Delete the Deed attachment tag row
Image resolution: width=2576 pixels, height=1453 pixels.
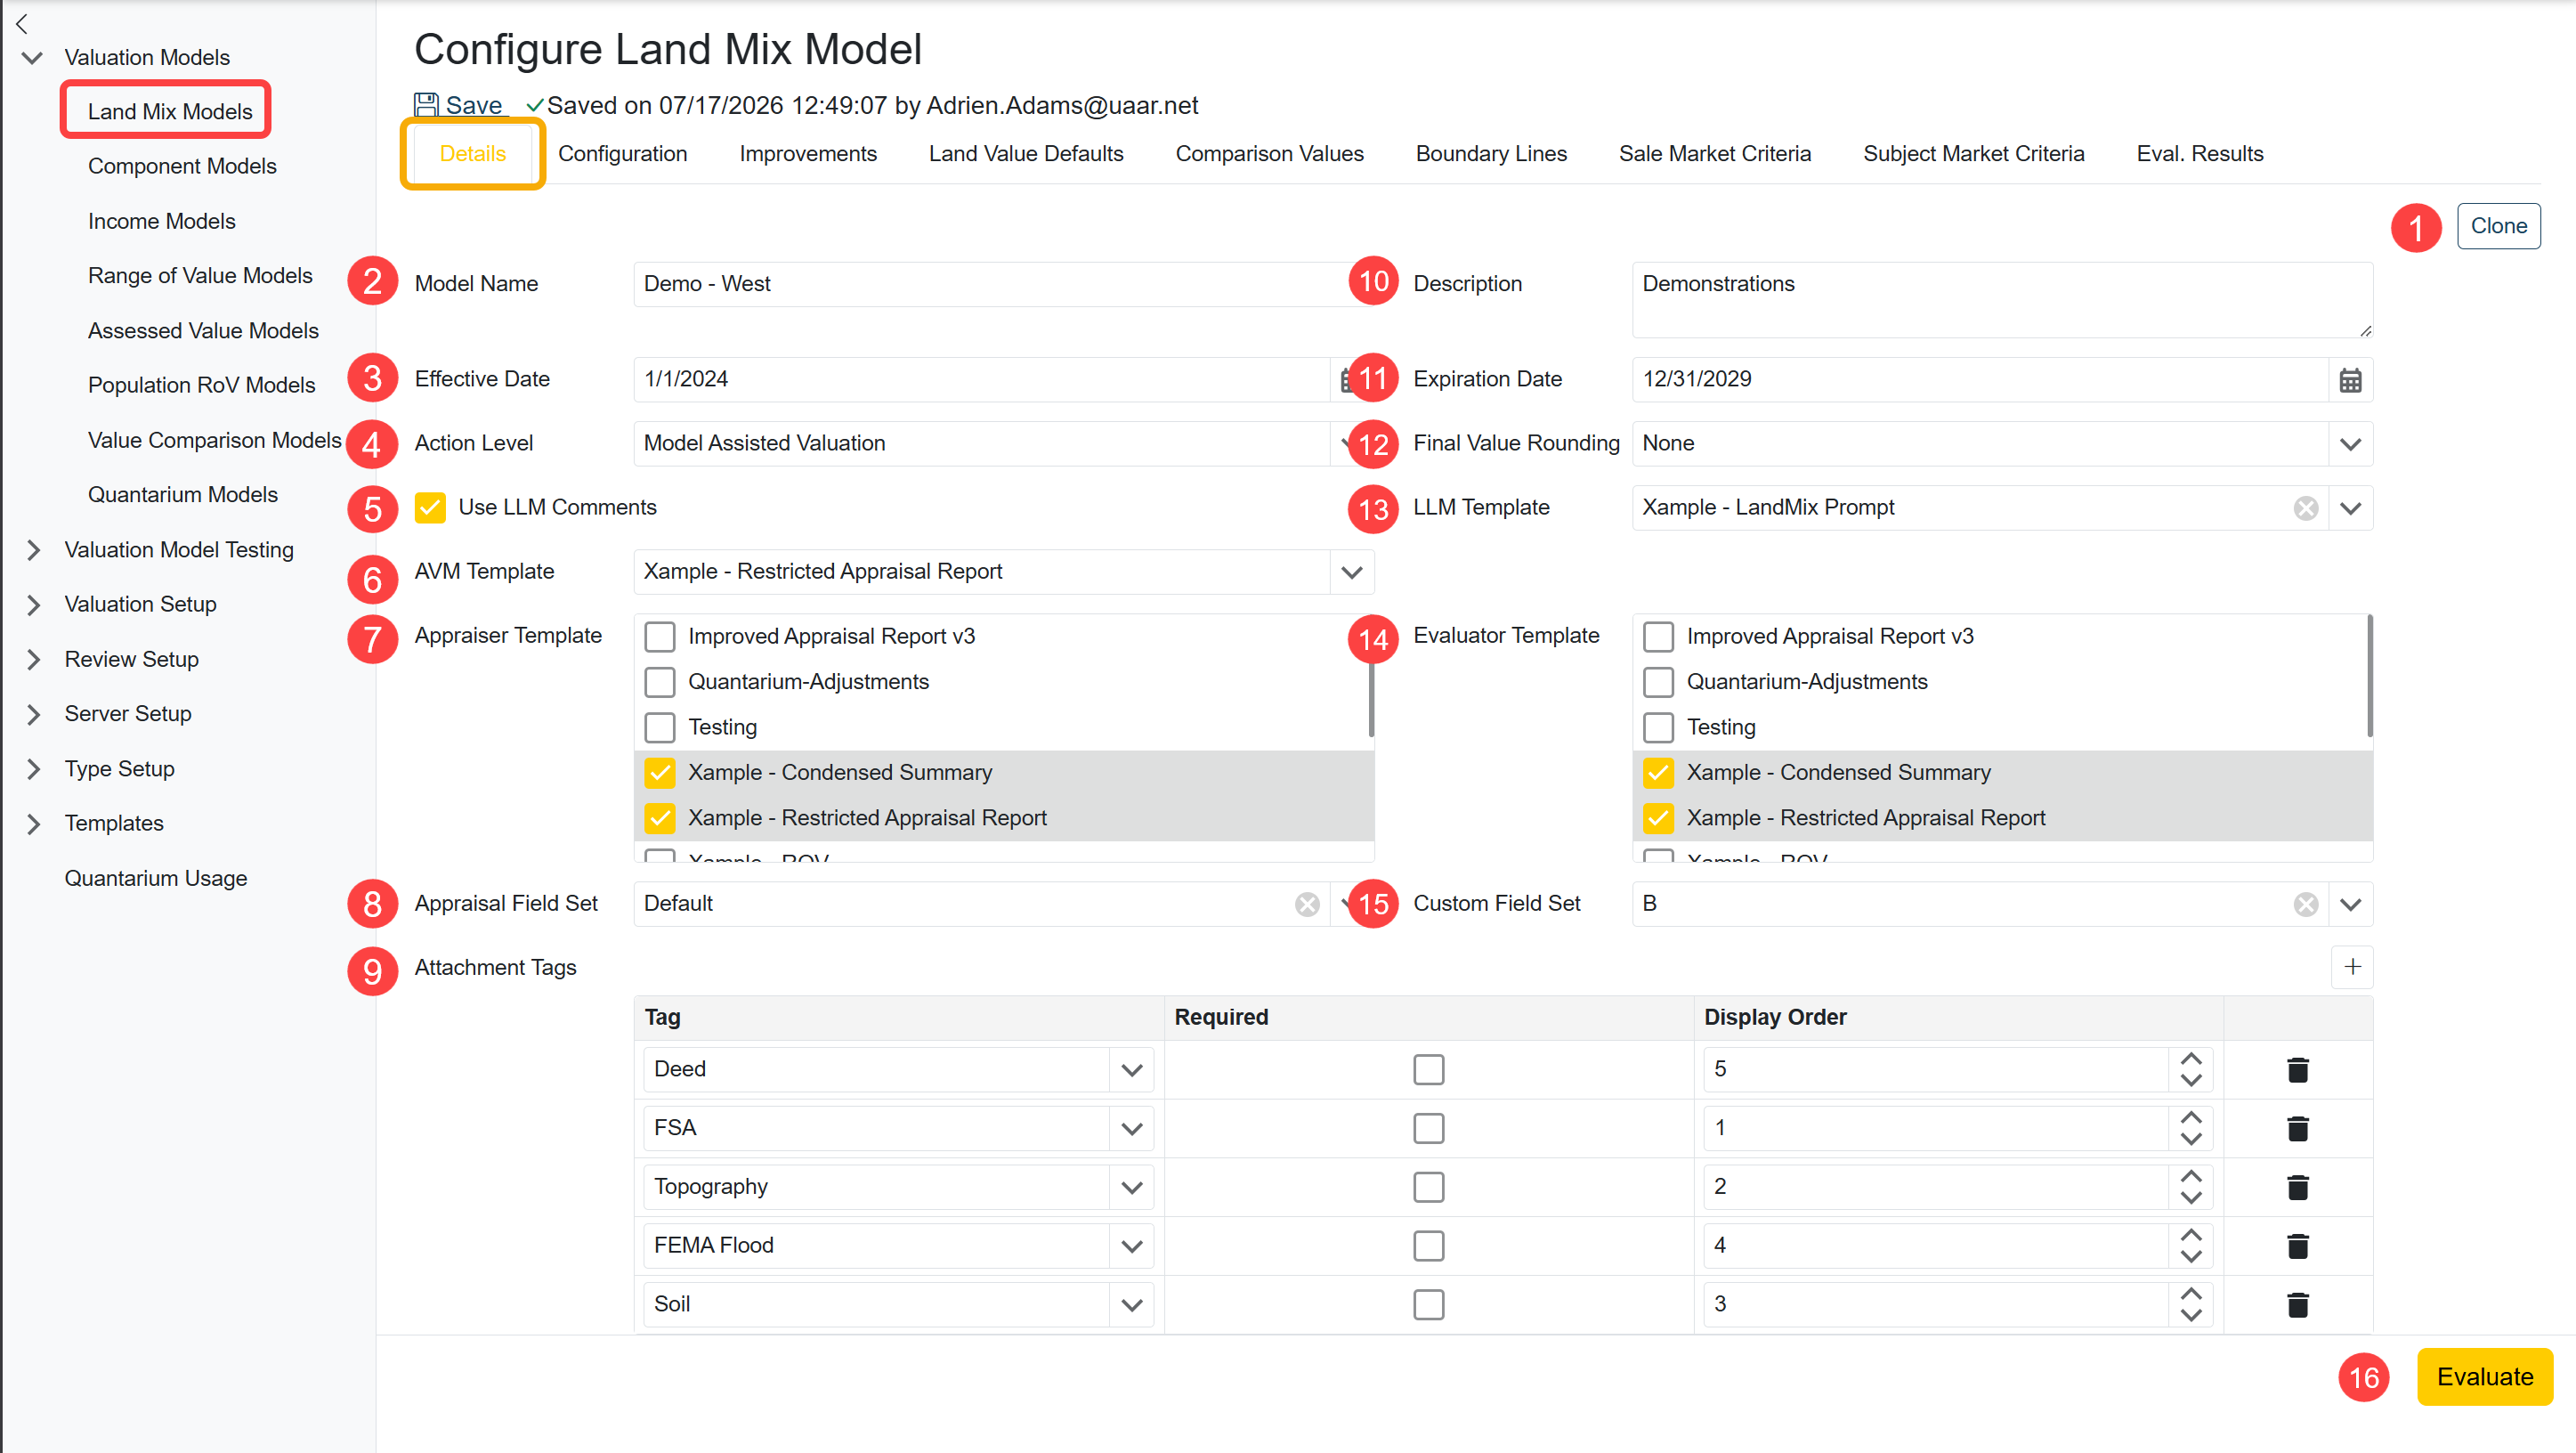click(x=2297, y=1070)
